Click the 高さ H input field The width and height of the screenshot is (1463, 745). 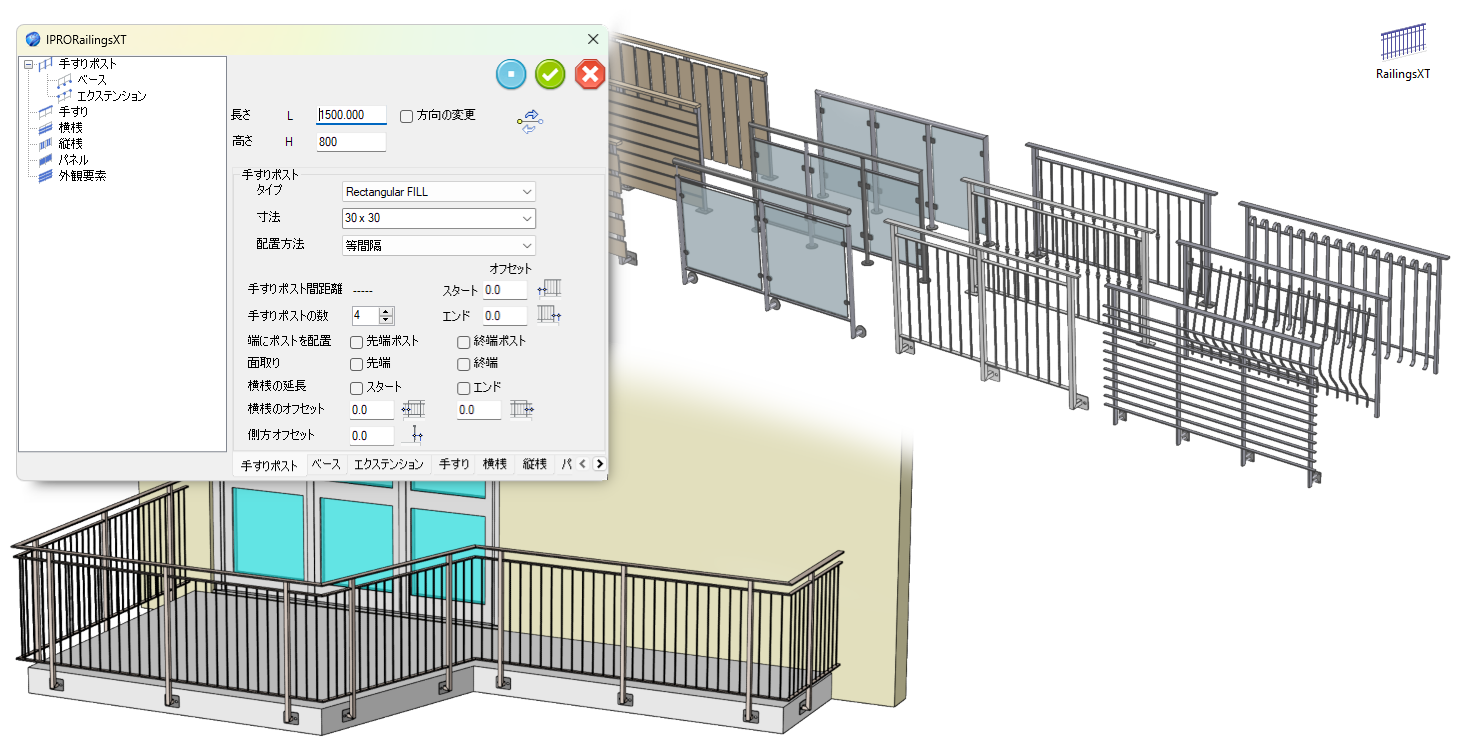(351, 142)
